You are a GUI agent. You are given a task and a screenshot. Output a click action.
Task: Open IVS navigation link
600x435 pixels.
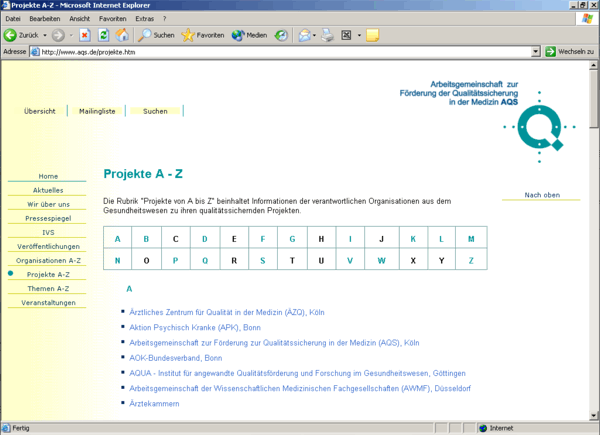point(48,232)
